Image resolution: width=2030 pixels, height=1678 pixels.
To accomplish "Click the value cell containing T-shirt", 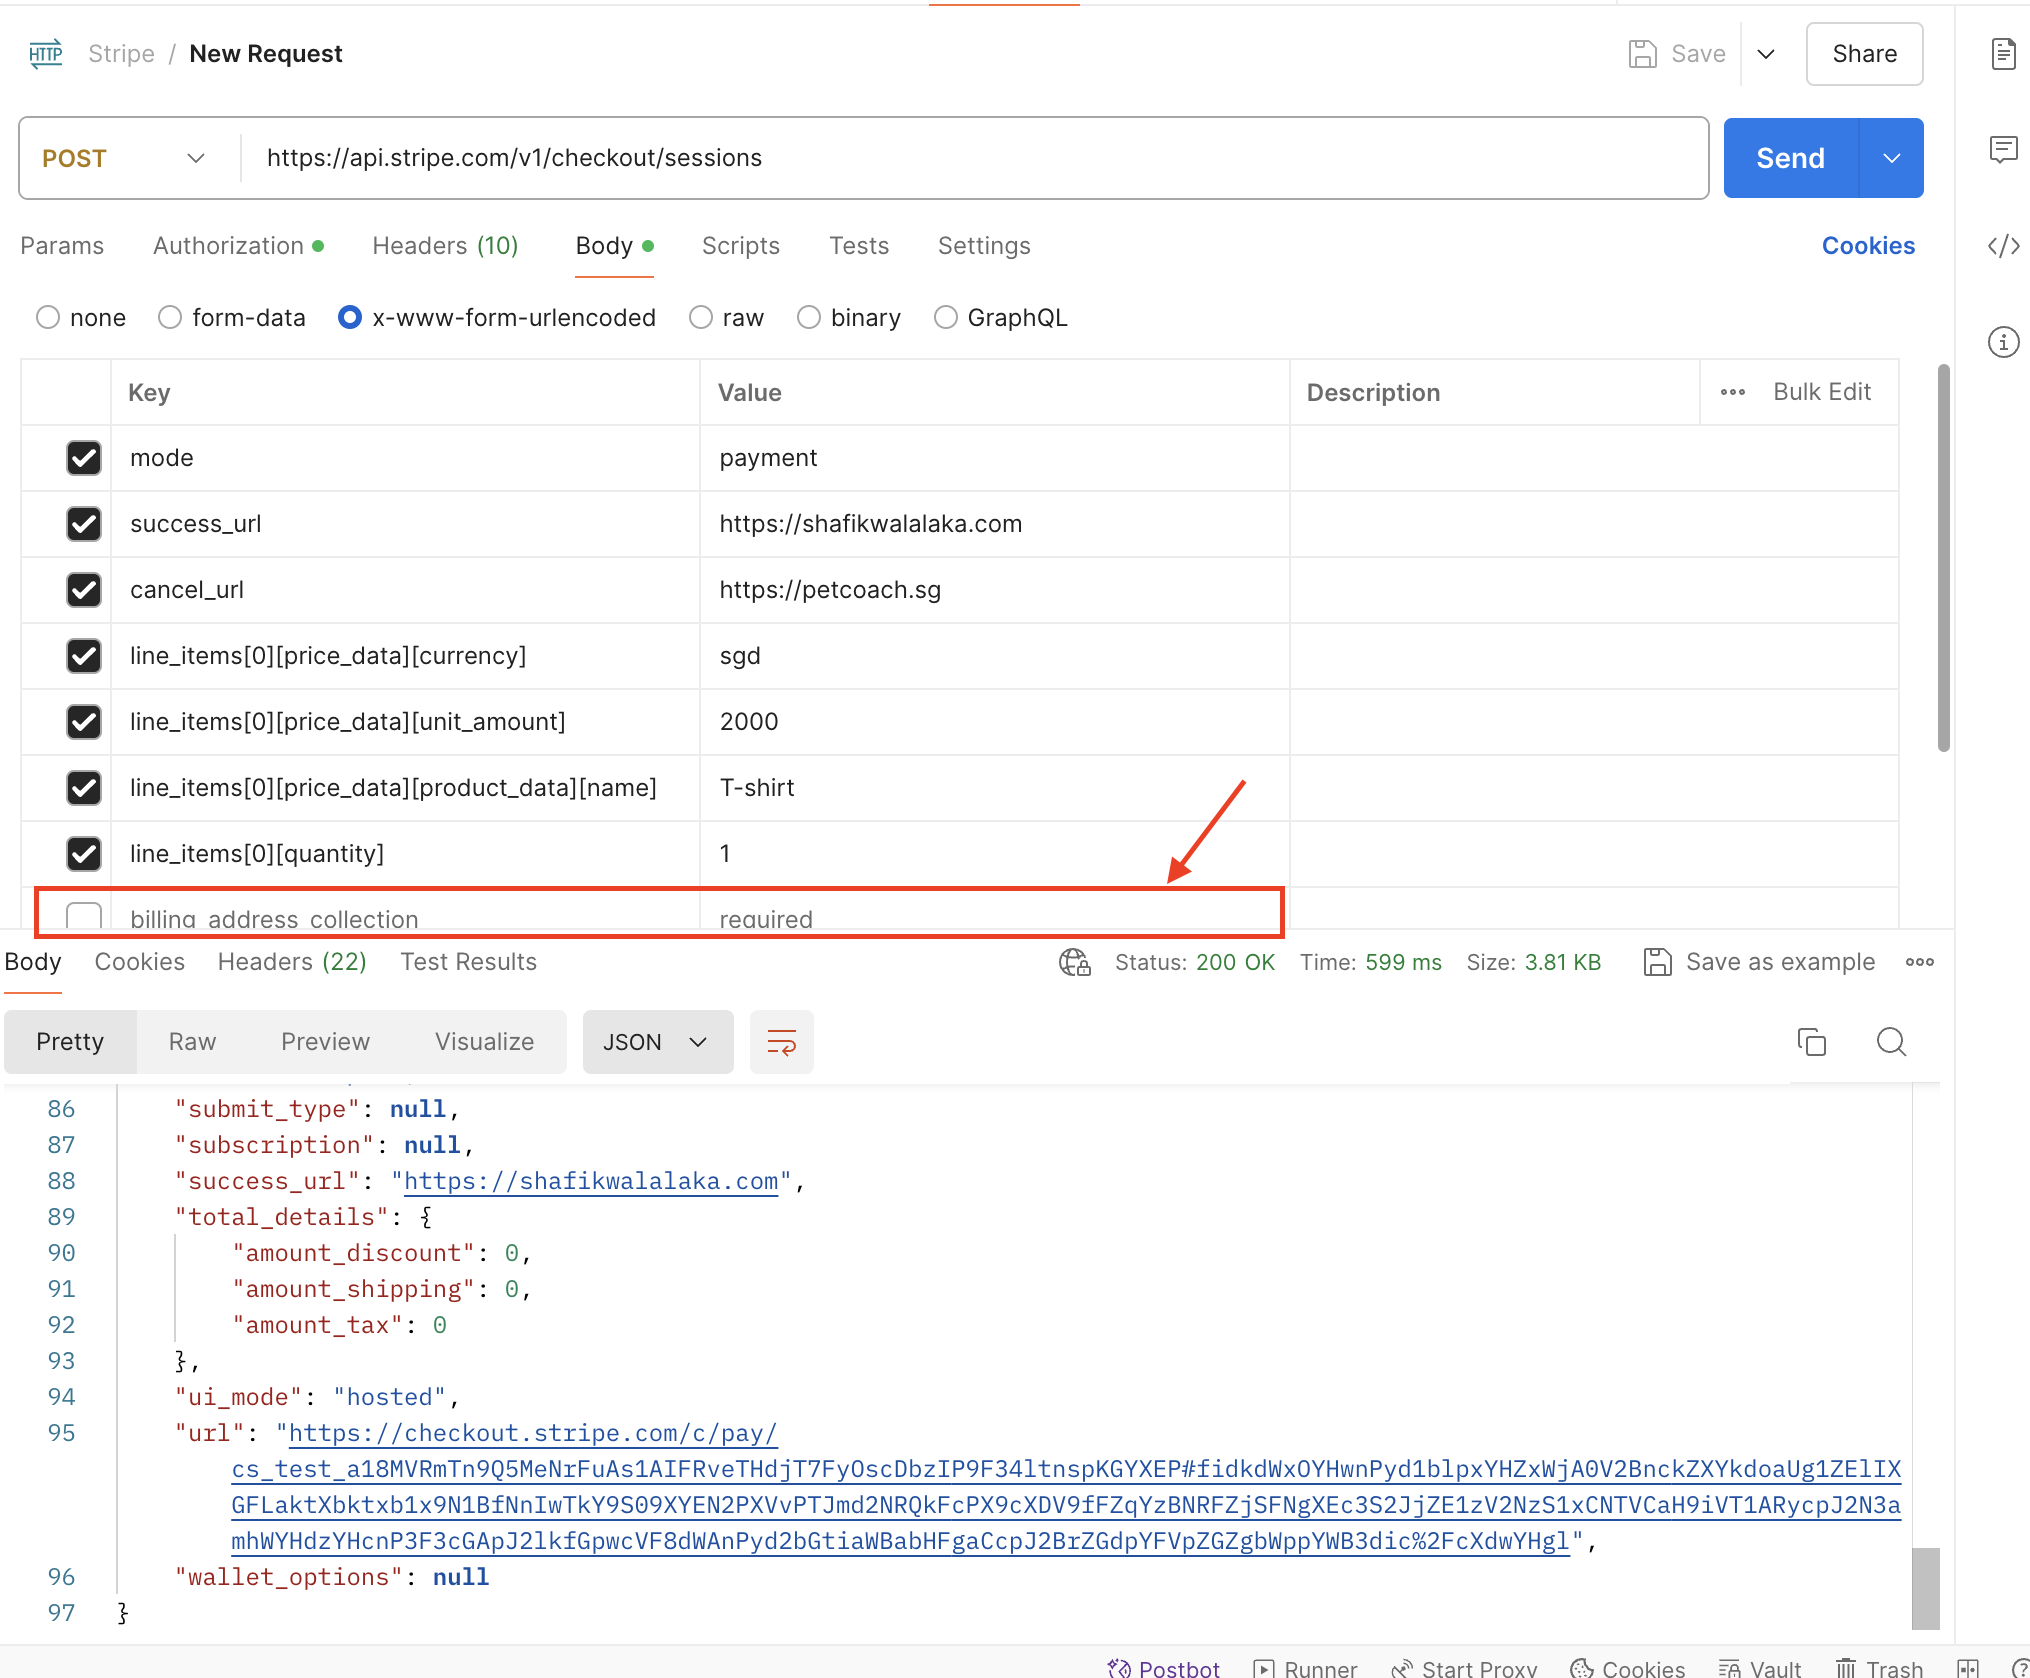I will tap(995, 788).
